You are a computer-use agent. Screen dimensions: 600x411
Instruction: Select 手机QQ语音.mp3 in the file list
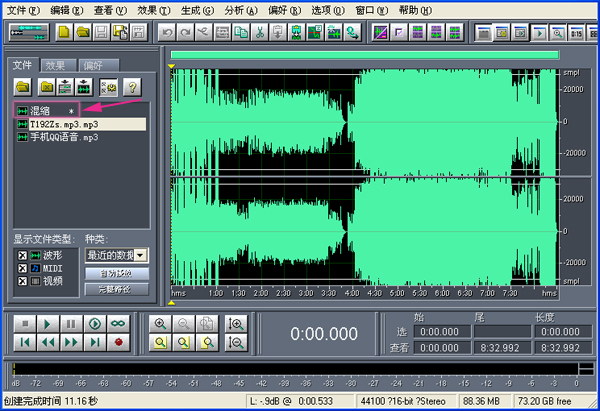pyautogui.click(x=58, y=137)
